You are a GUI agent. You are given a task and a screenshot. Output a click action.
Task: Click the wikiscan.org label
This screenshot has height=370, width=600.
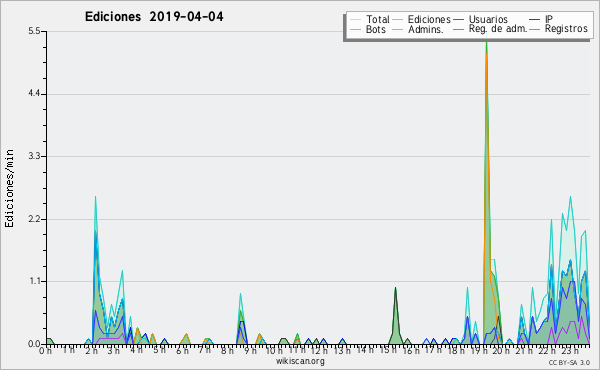pyautogui.click(x=300, y=361)
